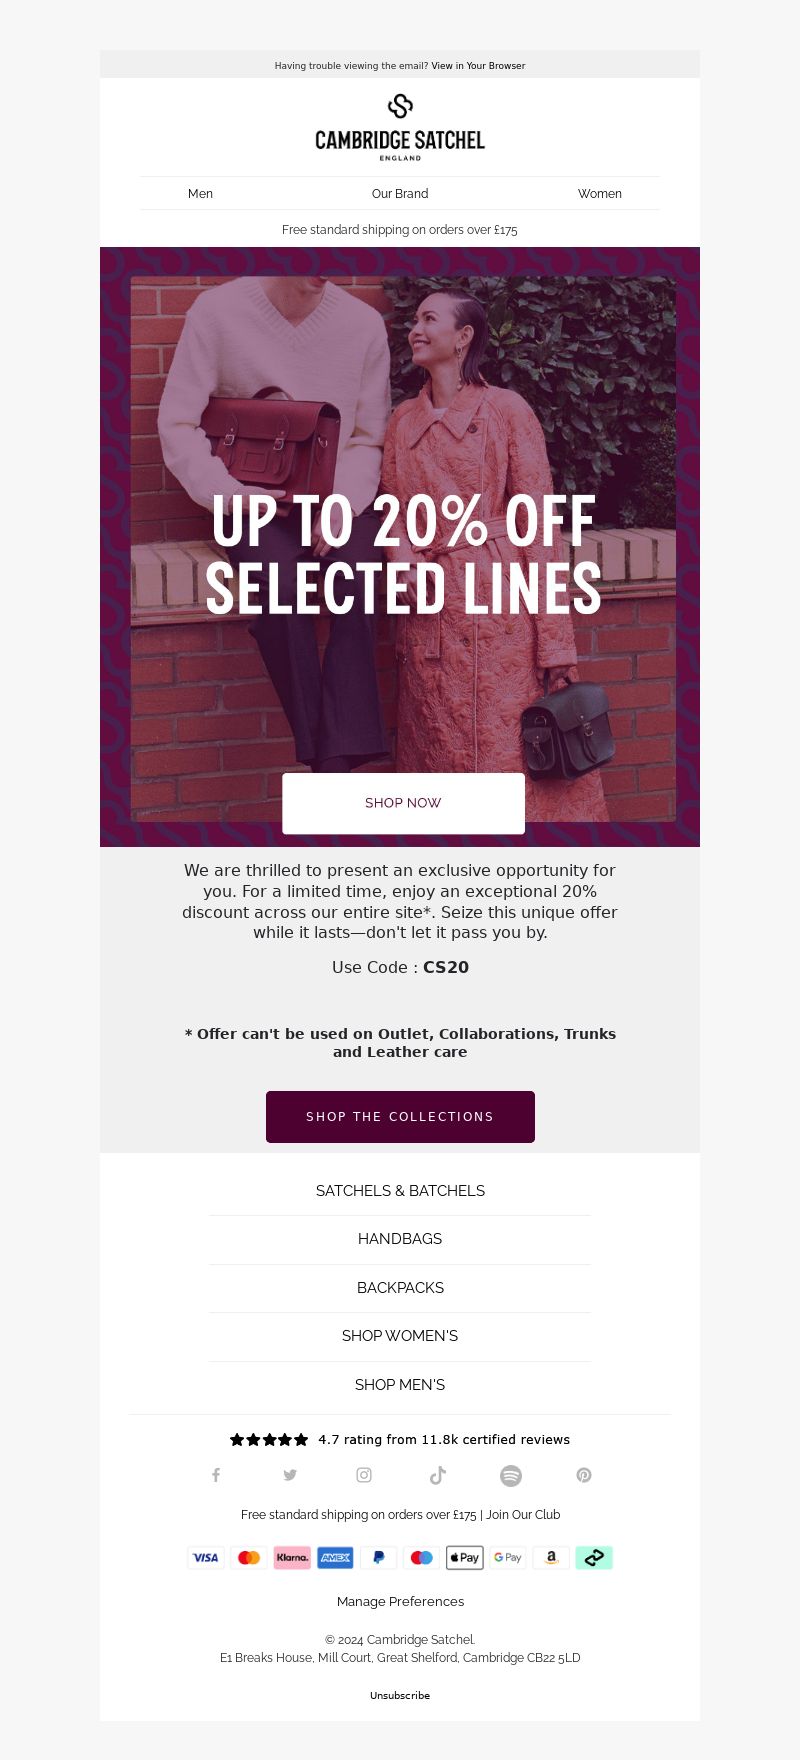Screen dimensions: 800x1760
Task: Select the Women navigation item
Action: coord(600,194)
